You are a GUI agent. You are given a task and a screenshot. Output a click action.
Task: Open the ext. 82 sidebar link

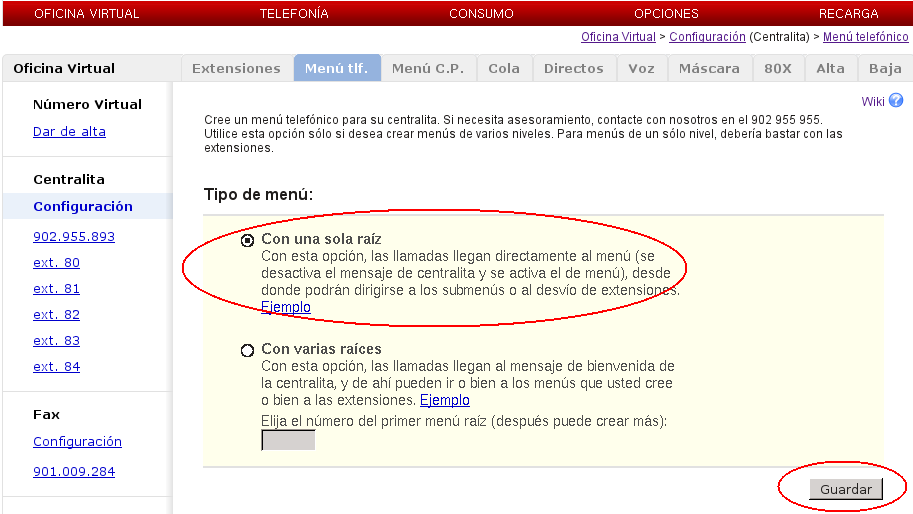[x=56, y=315]
